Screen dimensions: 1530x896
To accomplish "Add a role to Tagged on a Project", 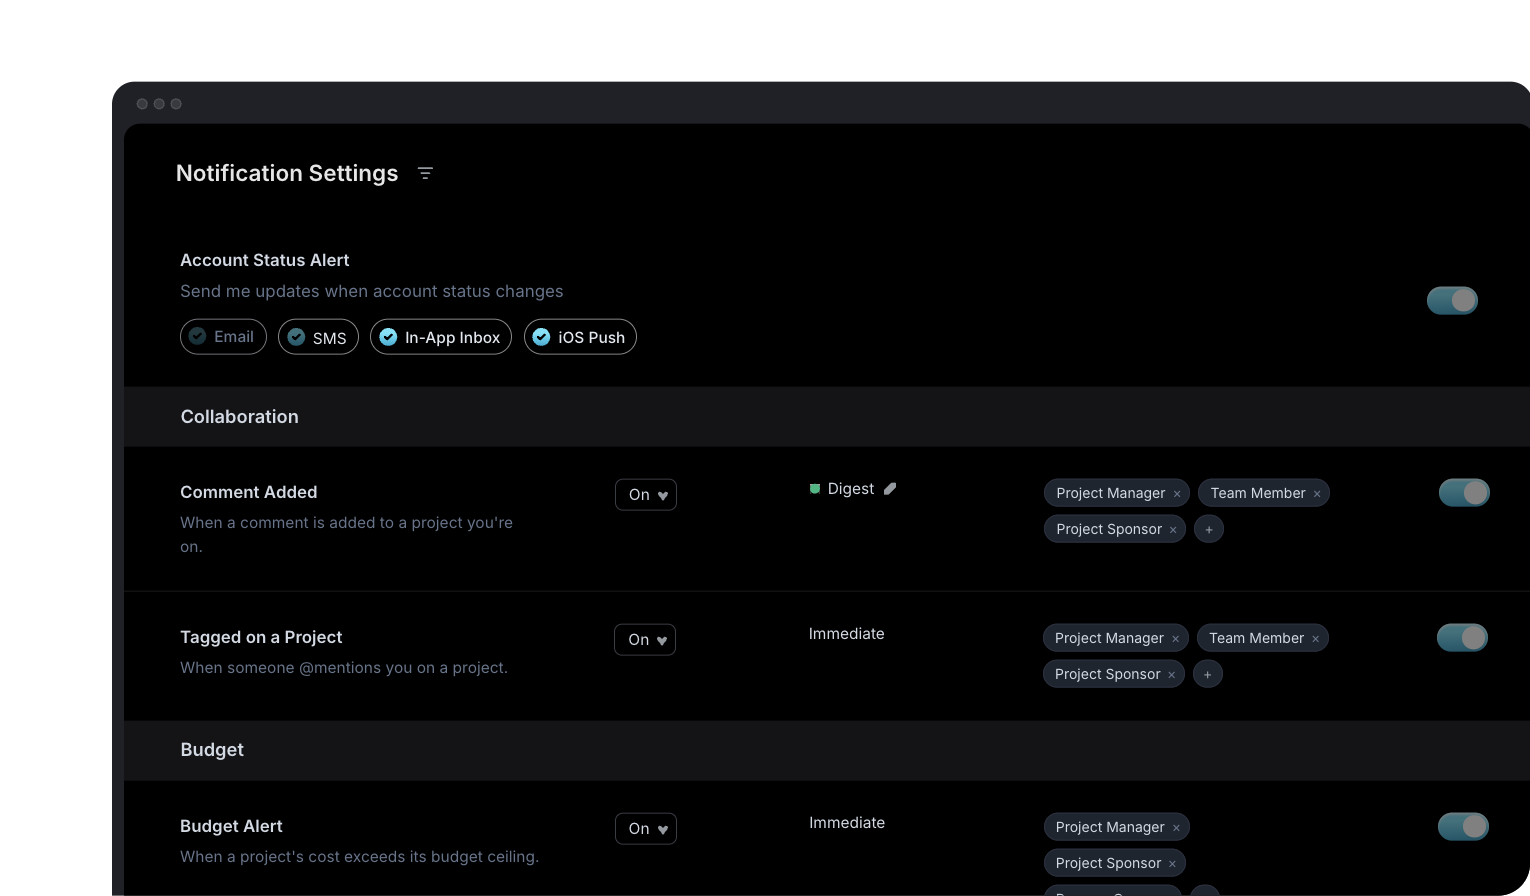I will 1208,674.
